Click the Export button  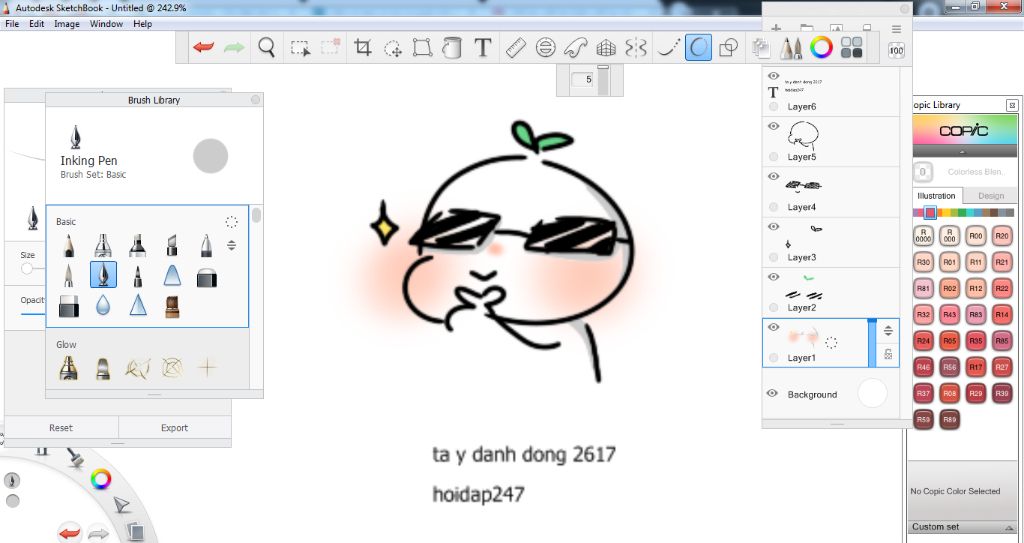174,427
